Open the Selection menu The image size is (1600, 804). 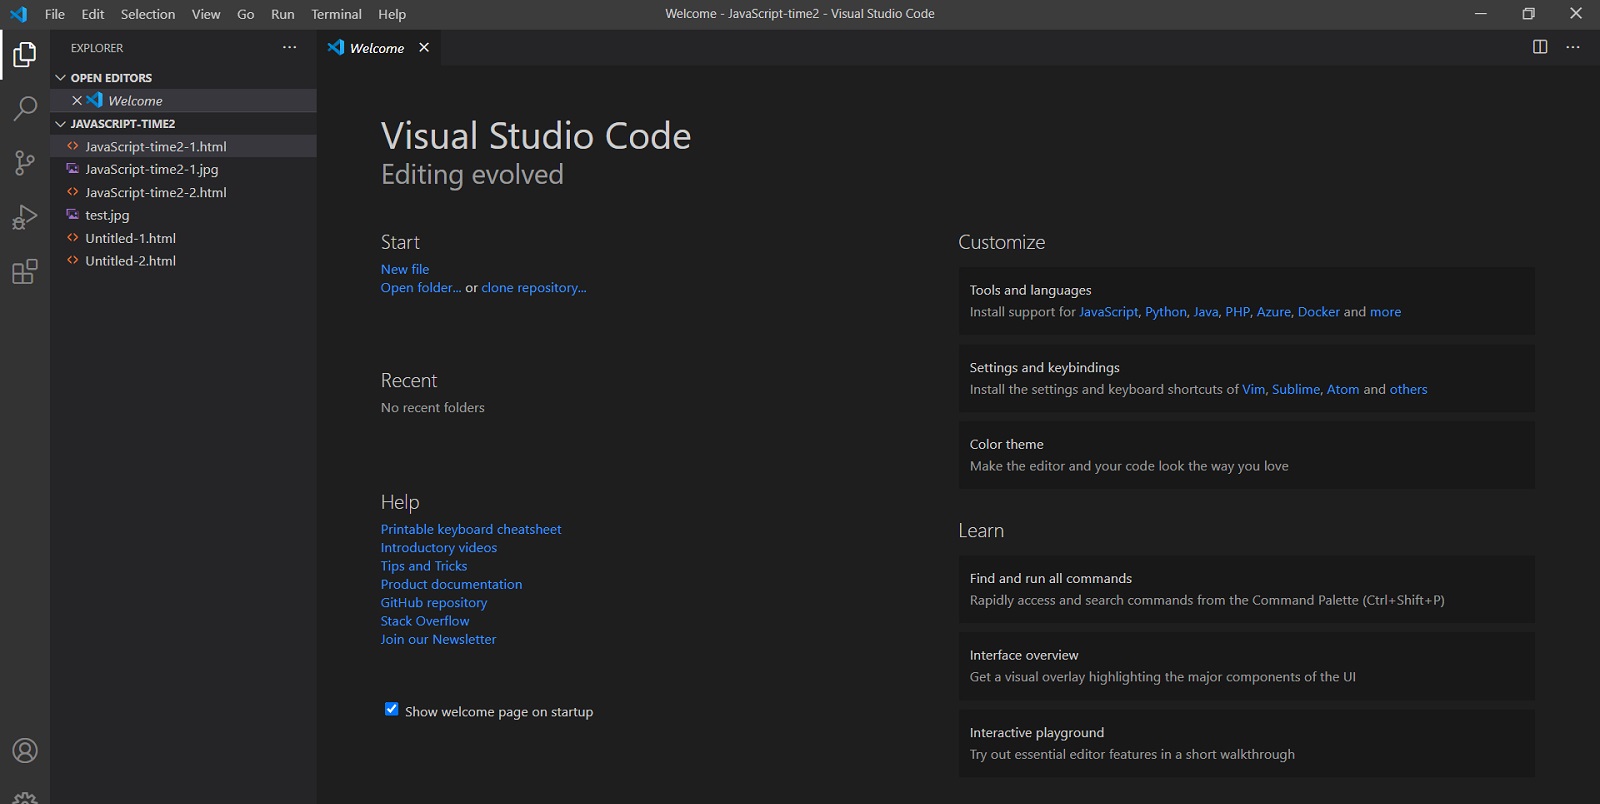click(148, 14)
